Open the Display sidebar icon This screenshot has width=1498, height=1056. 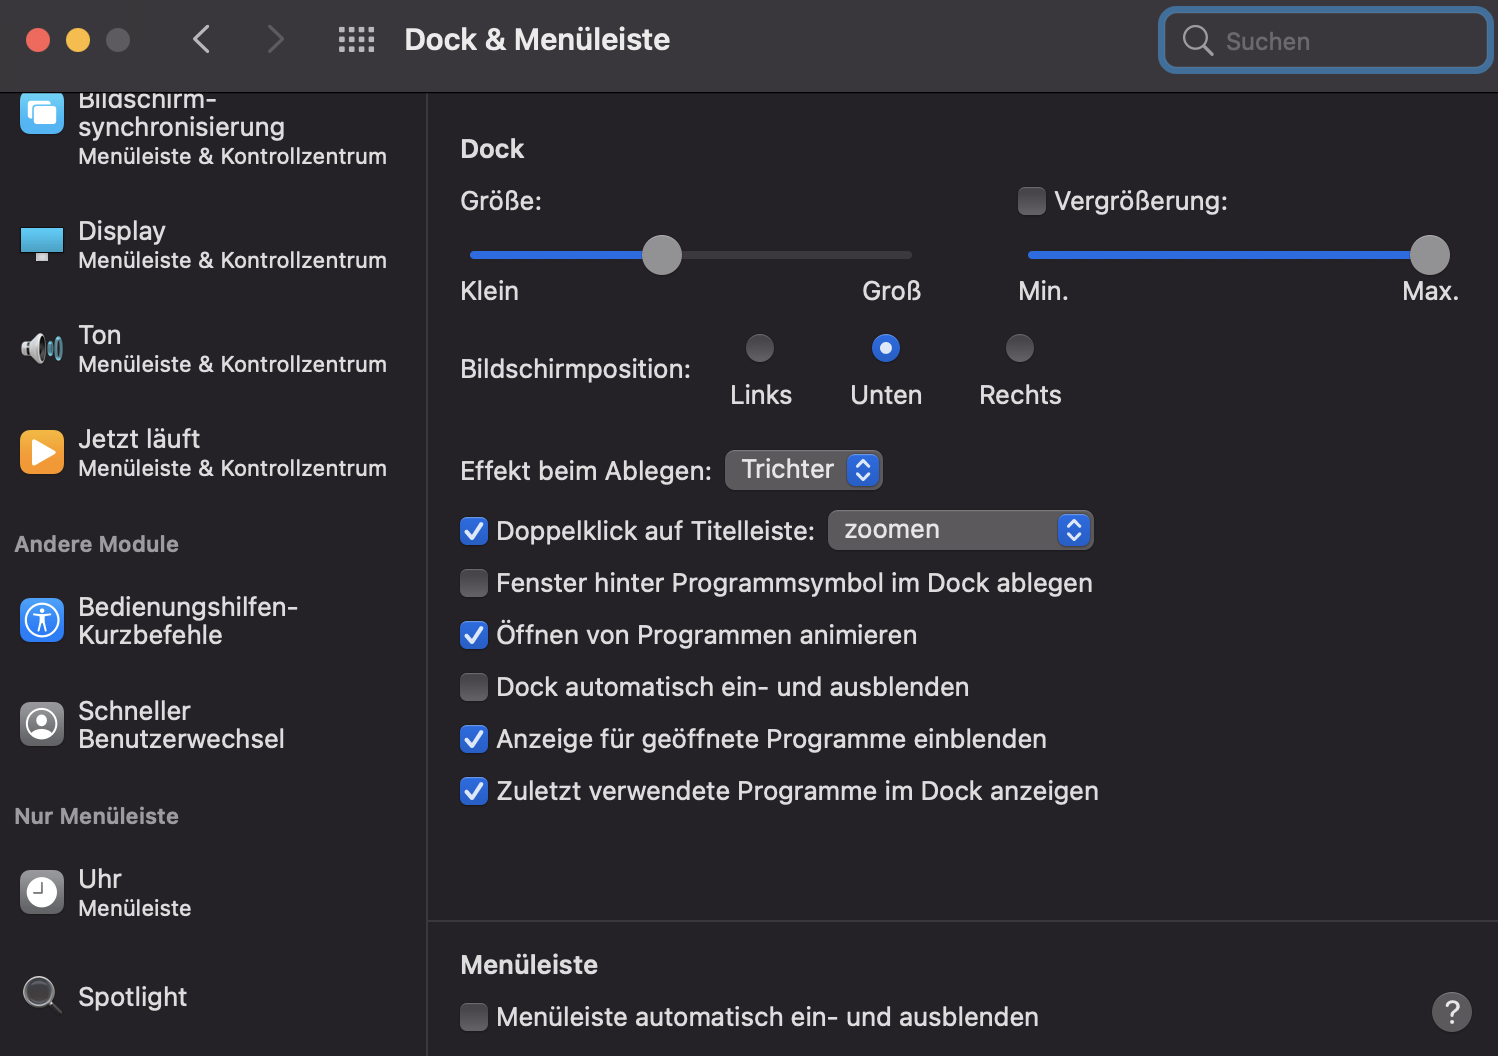click(x=42, y=243)
